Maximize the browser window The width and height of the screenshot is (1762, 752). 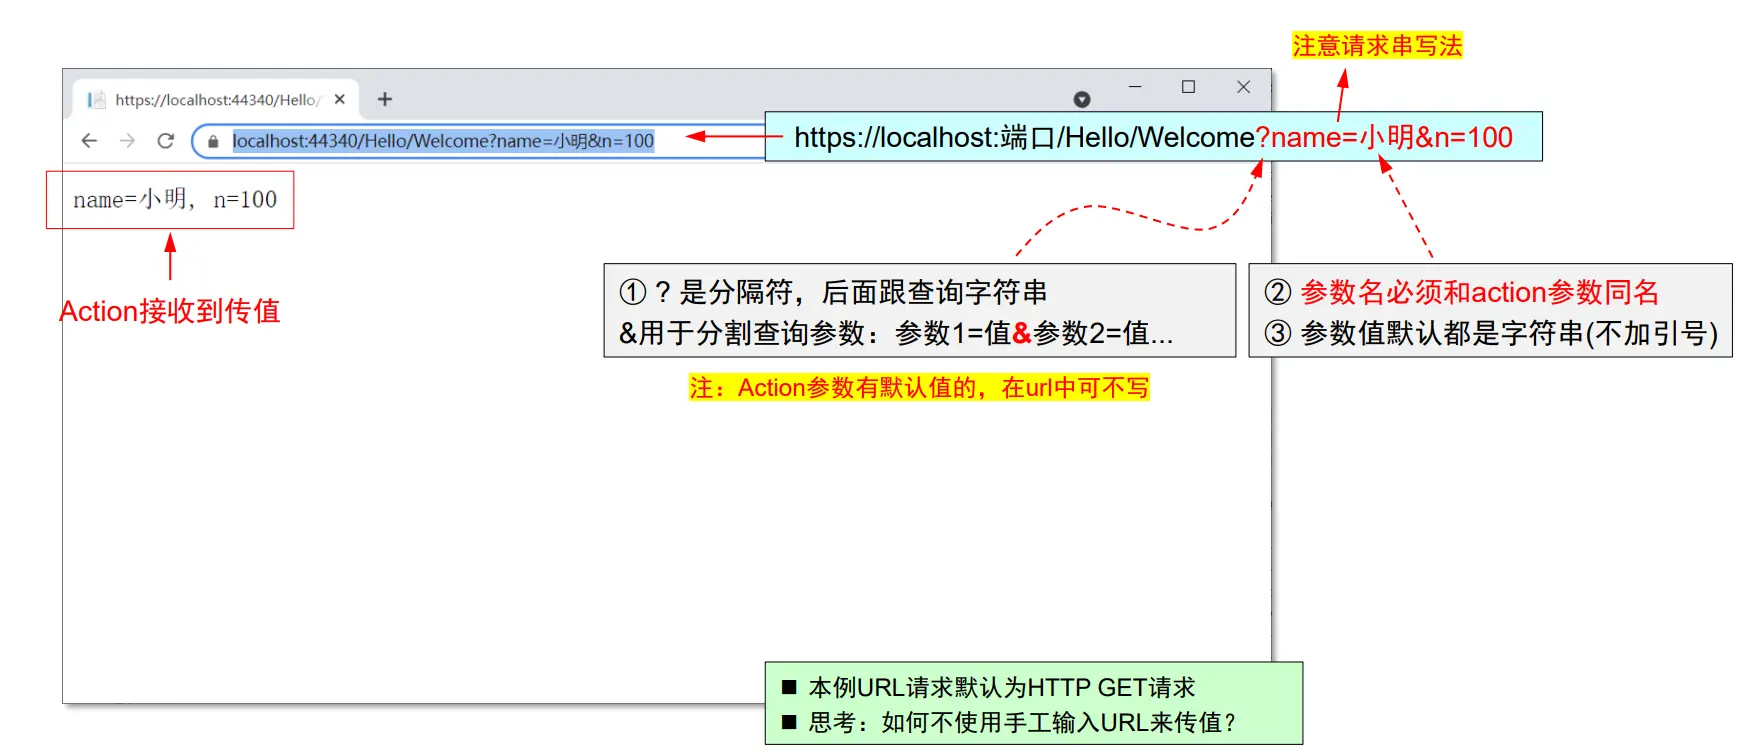tap(1189, 87)
